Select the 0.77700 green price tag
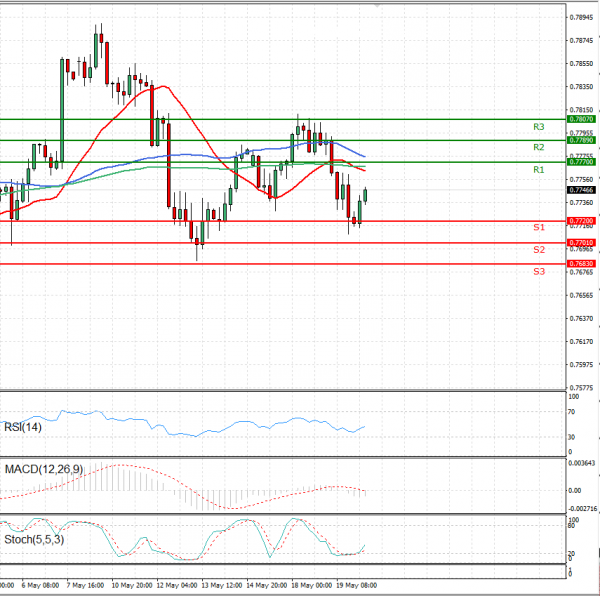 [x=581, y=162]
